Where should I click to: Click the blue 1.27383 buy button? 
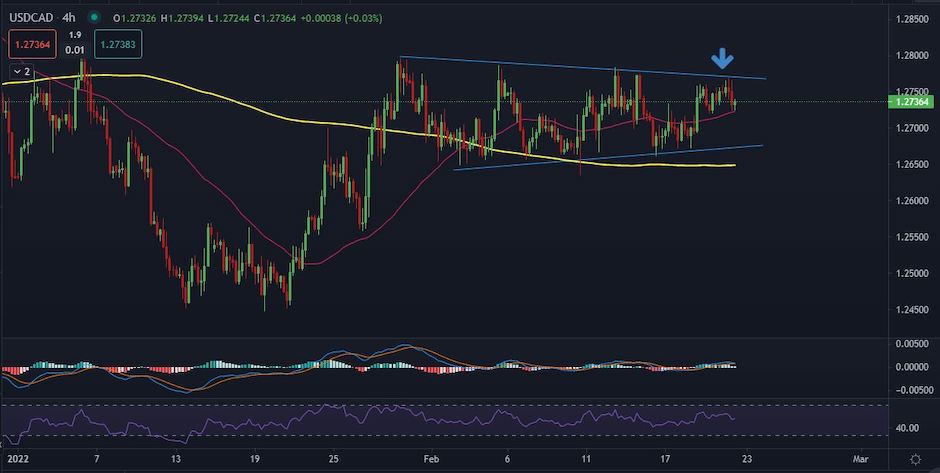coord(118,44)
